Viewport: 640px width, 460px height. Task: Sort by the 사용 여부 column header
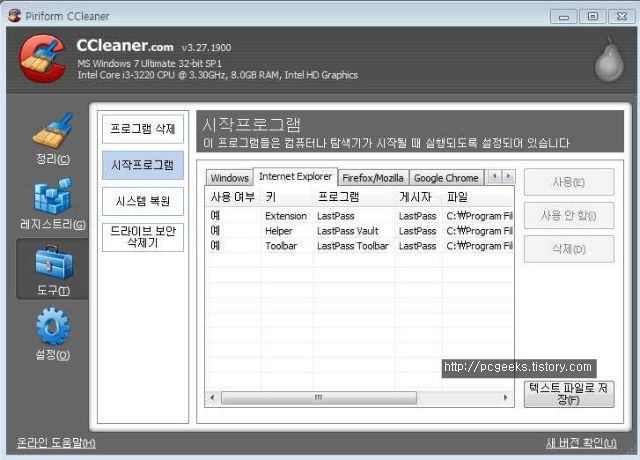(x=233, y=197)
